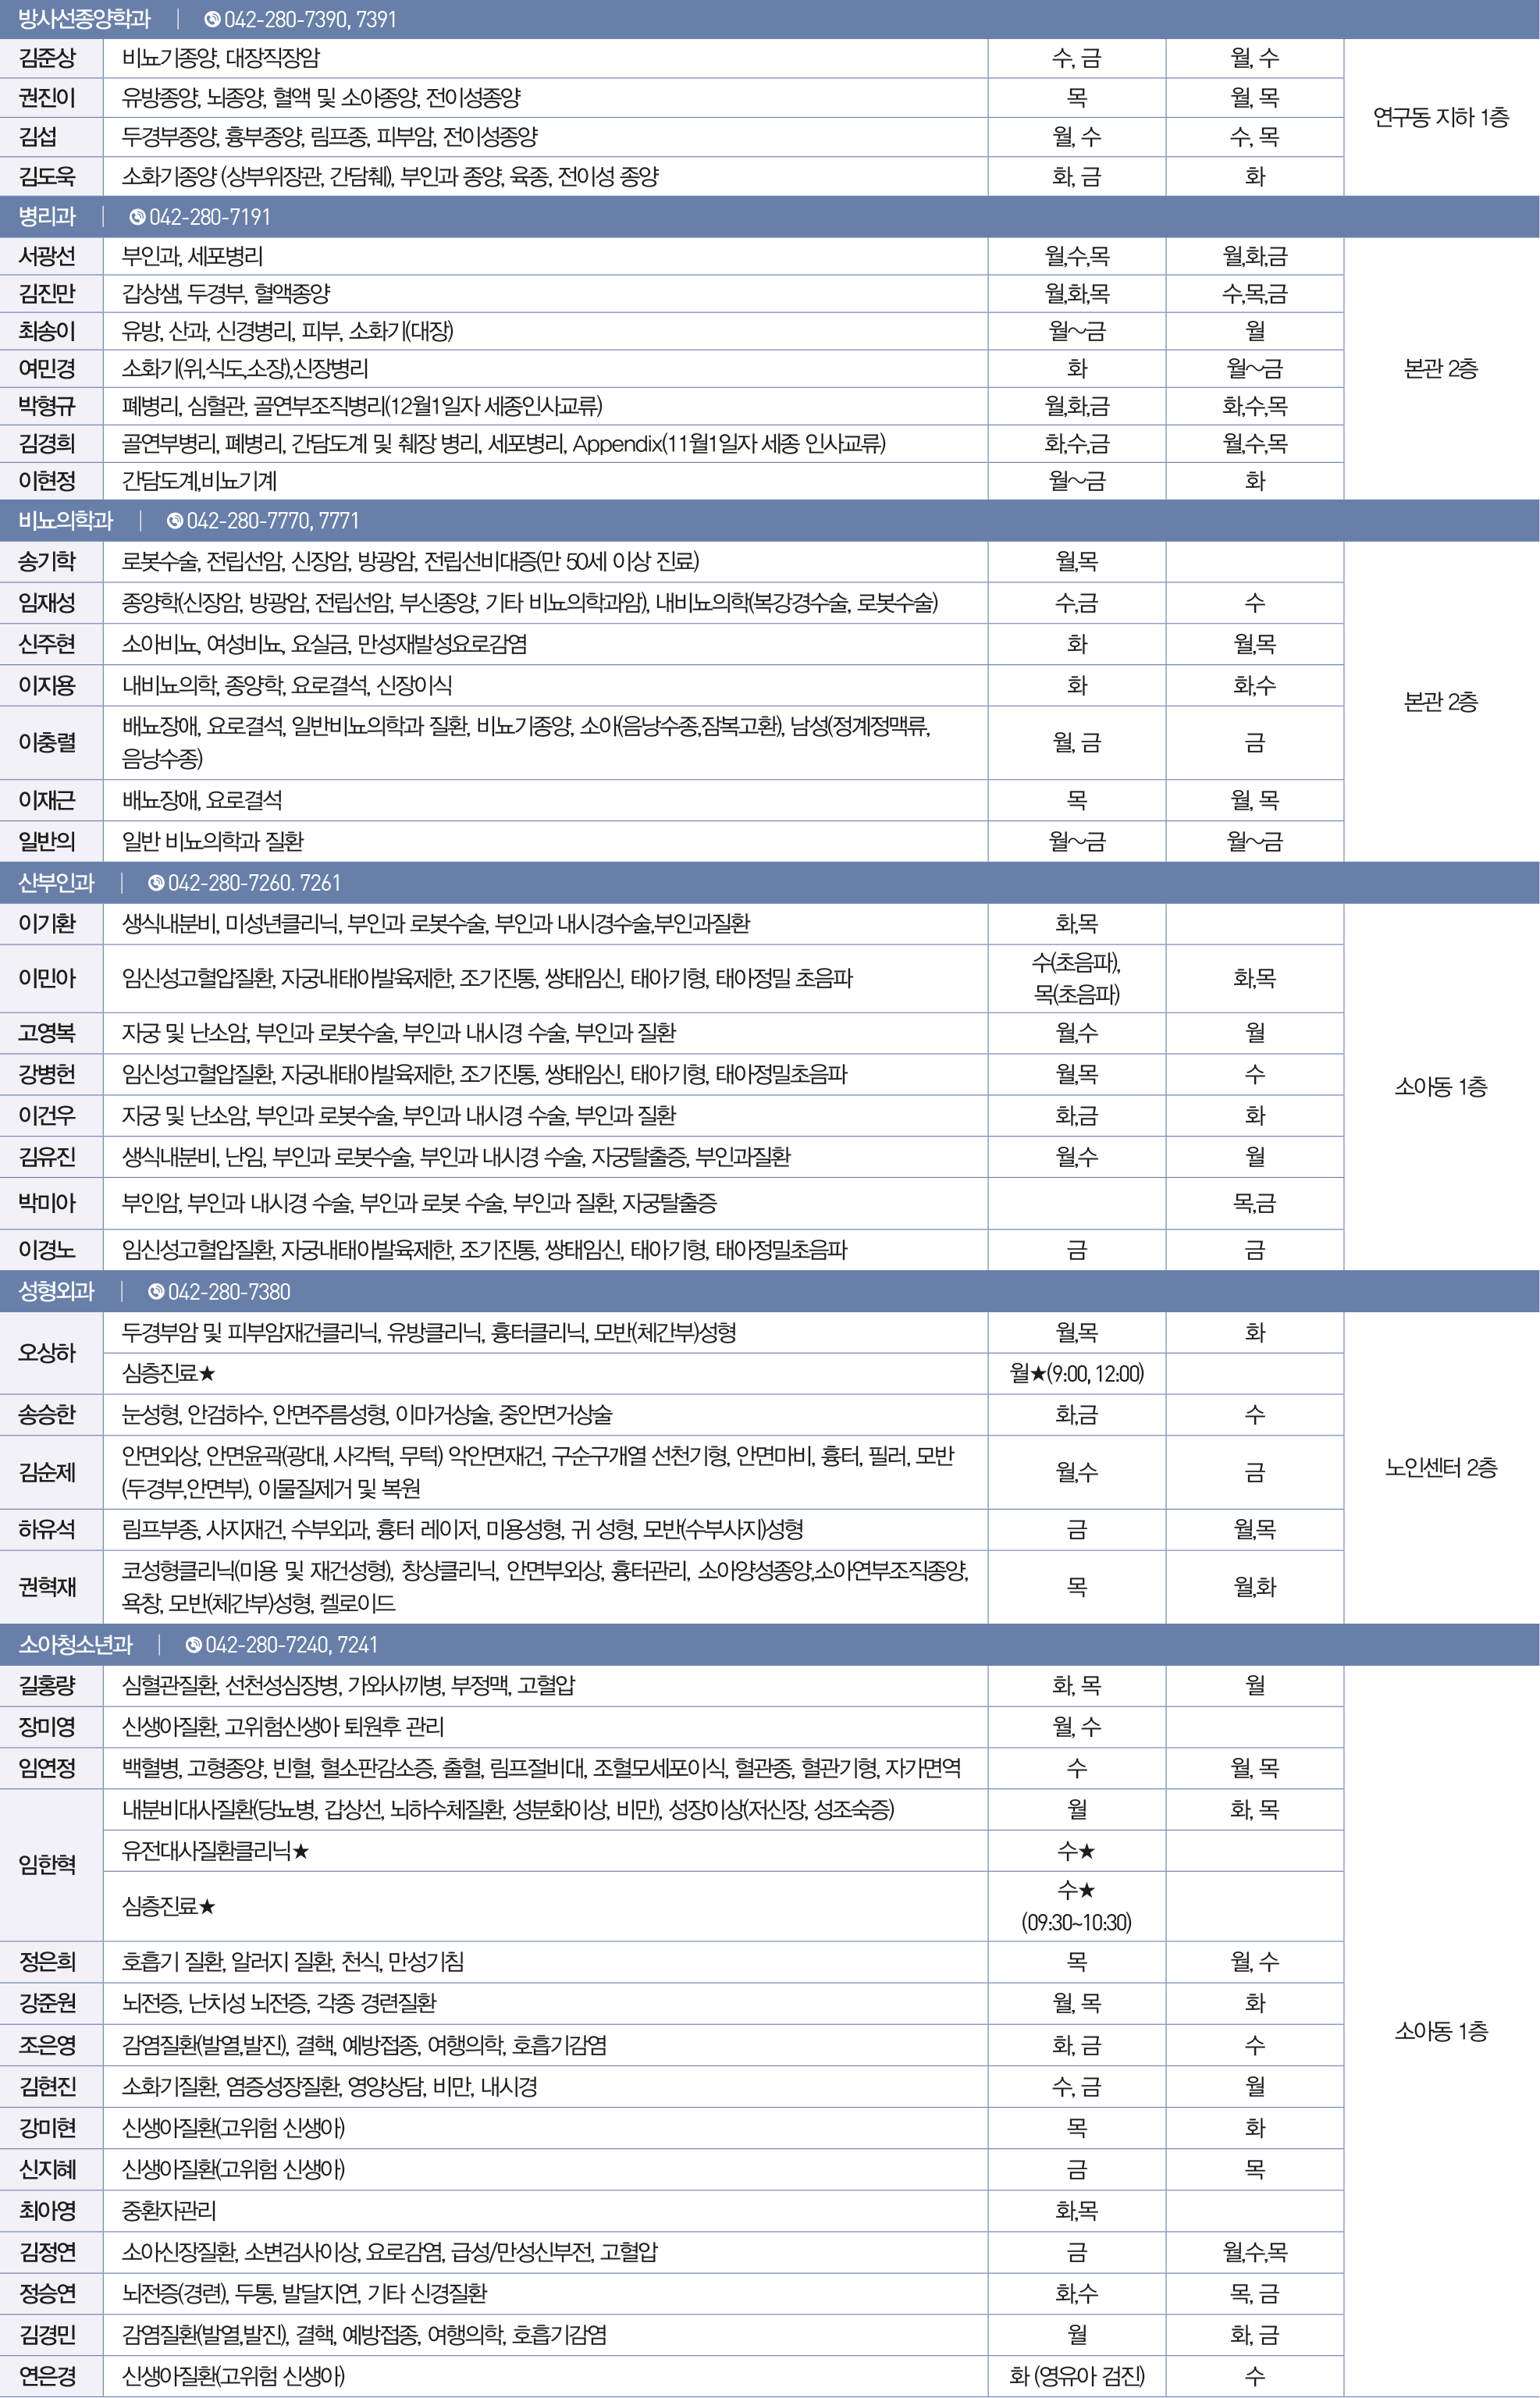Select doctor name 연은경
1540x2398 pixels.
coord(47,2376)
